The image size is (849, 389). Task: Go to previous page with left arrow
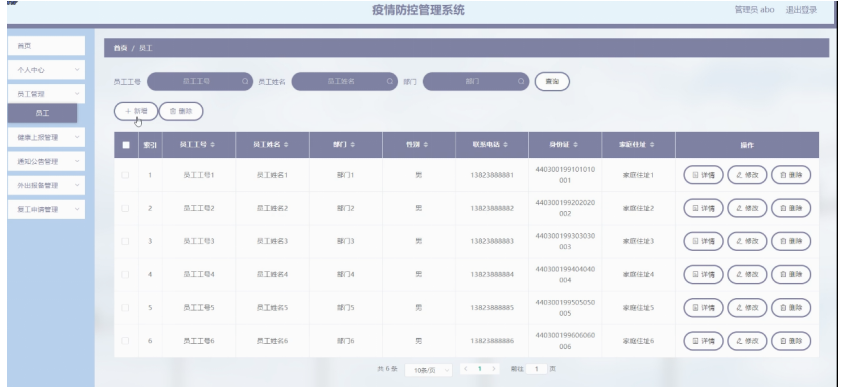coord(466,369)
